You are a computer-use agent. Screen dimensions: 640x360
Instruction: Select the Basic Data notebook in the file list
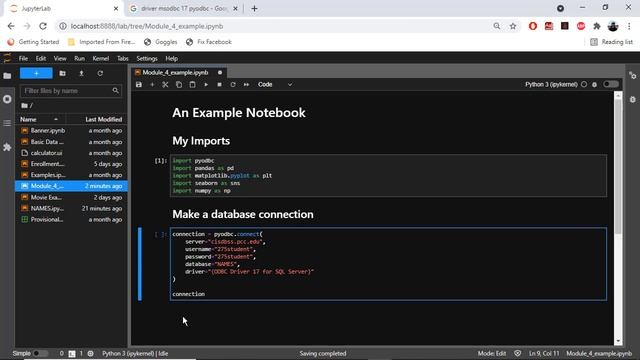pyautogui.click(x=71, y=142)
